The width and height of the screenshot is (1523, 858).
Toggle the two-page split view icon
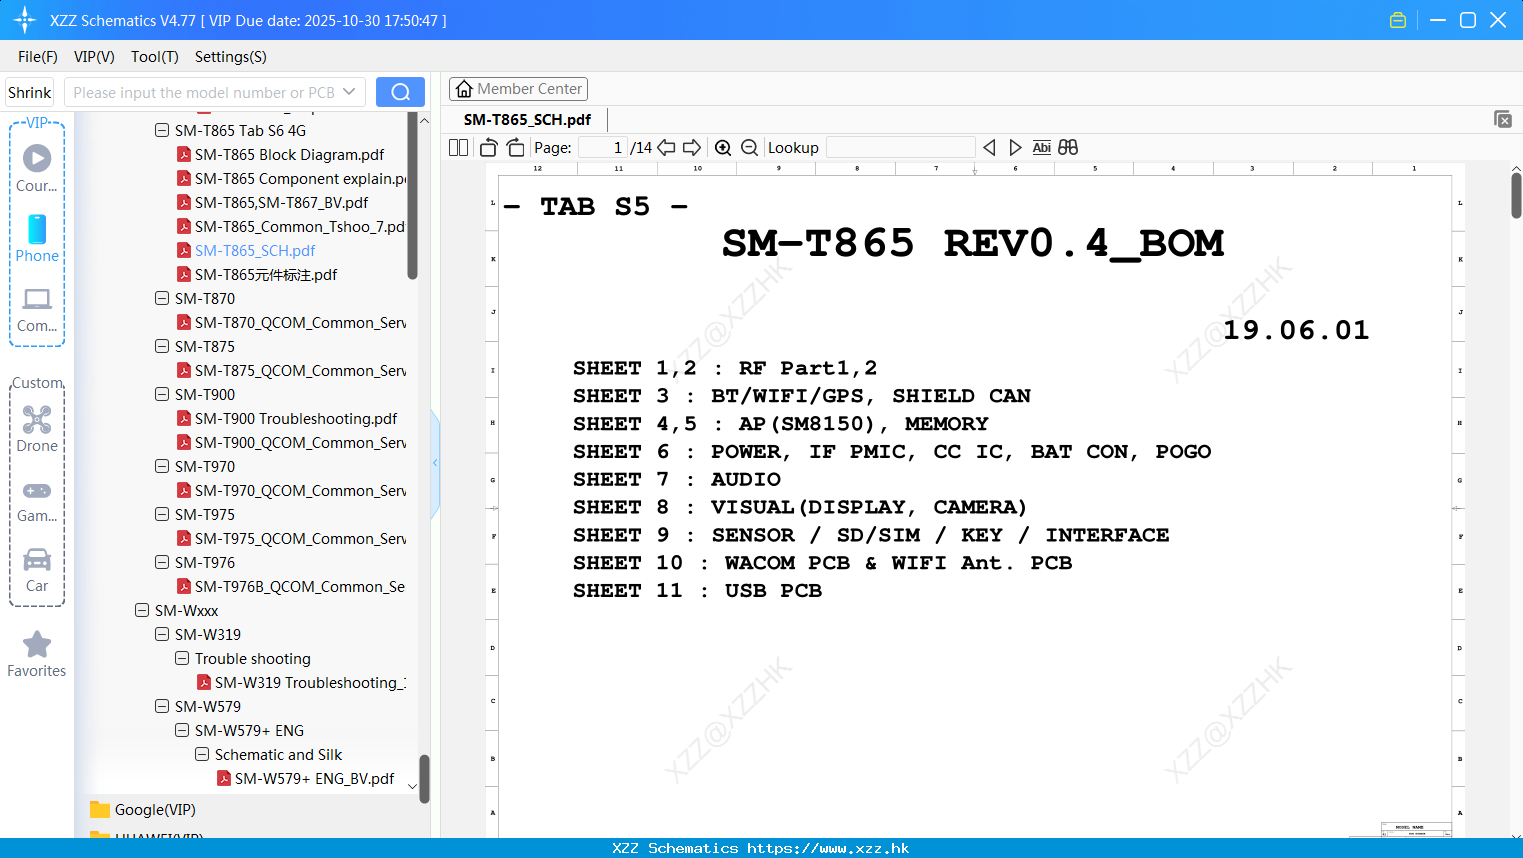458,147
